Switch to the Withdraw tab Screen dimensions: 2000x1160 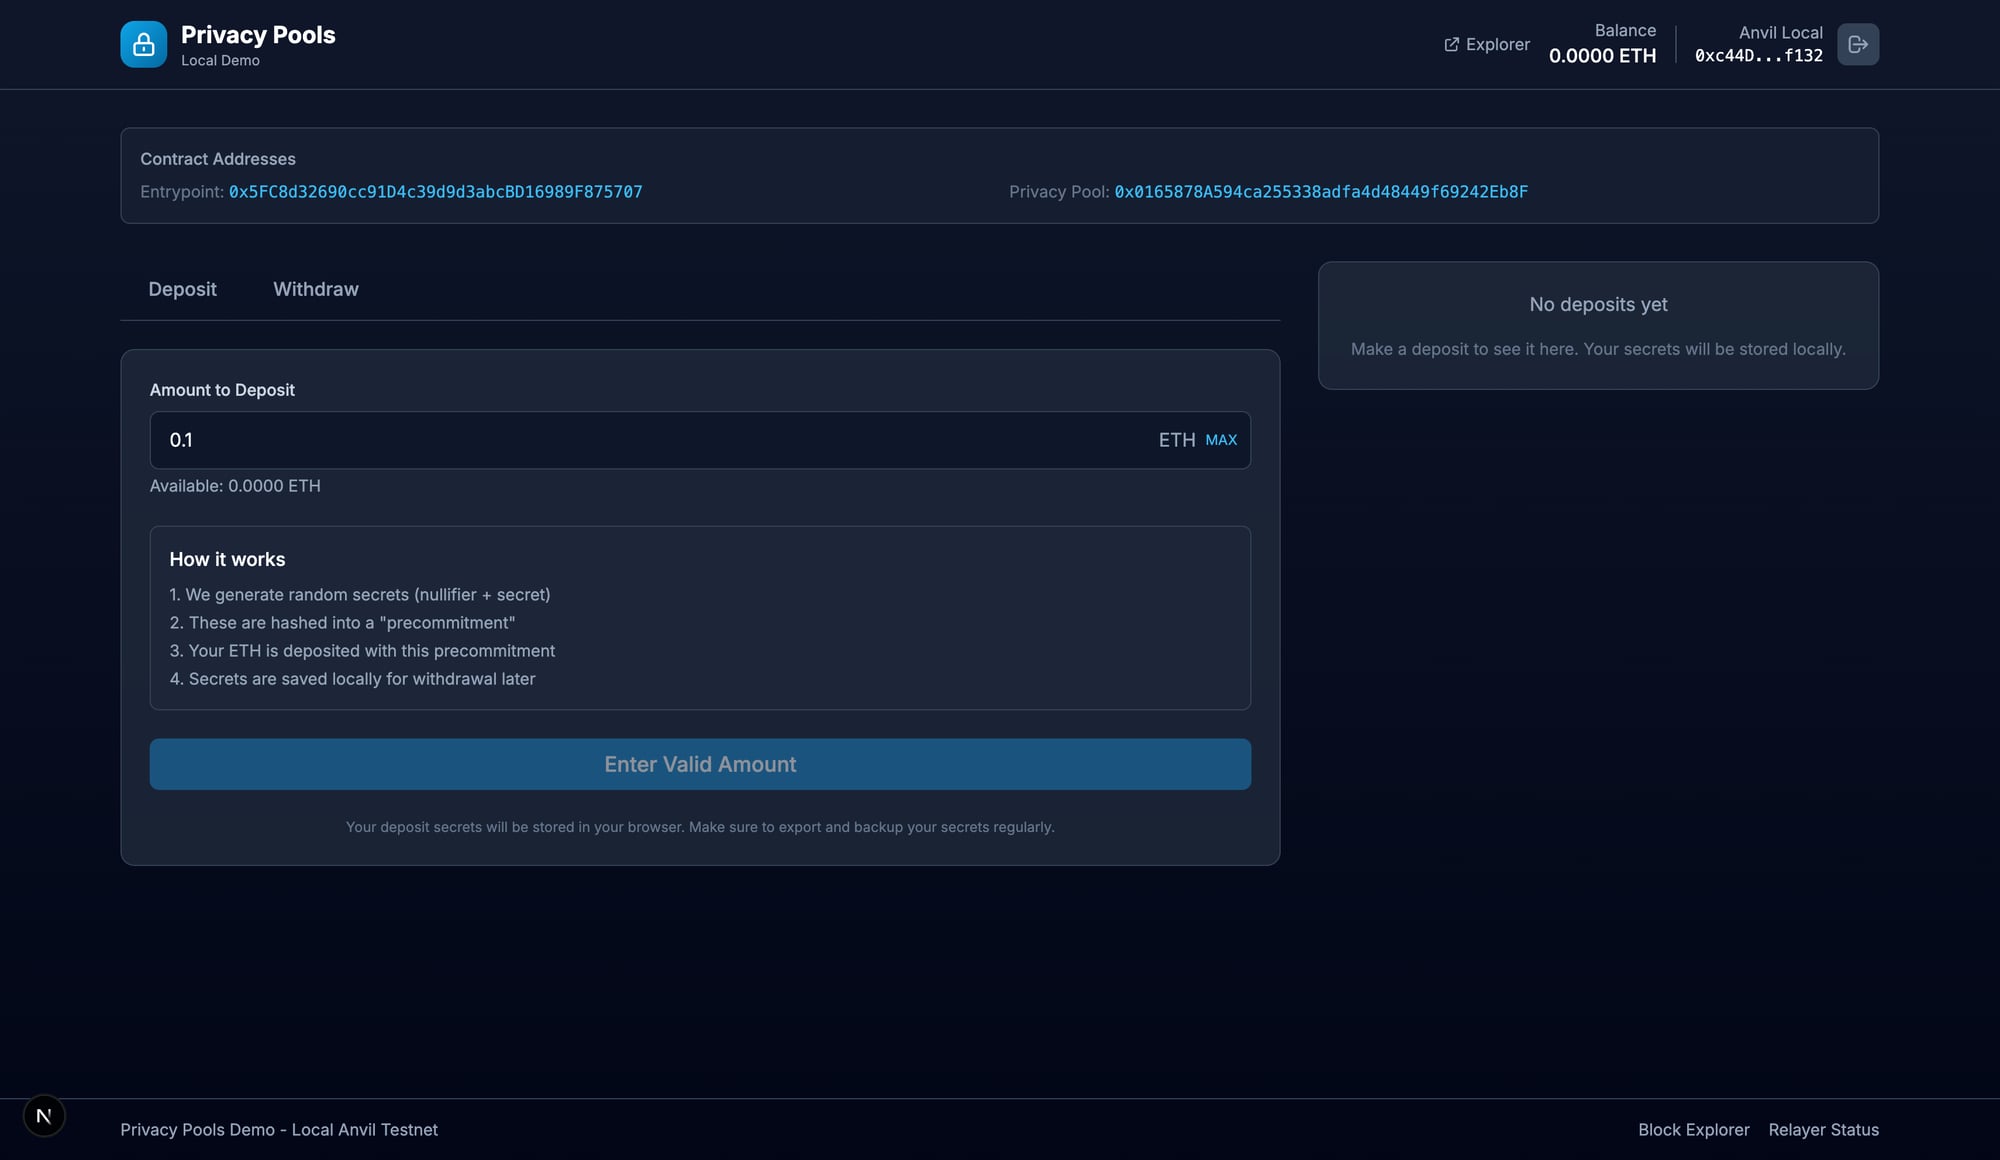[315, 289]
